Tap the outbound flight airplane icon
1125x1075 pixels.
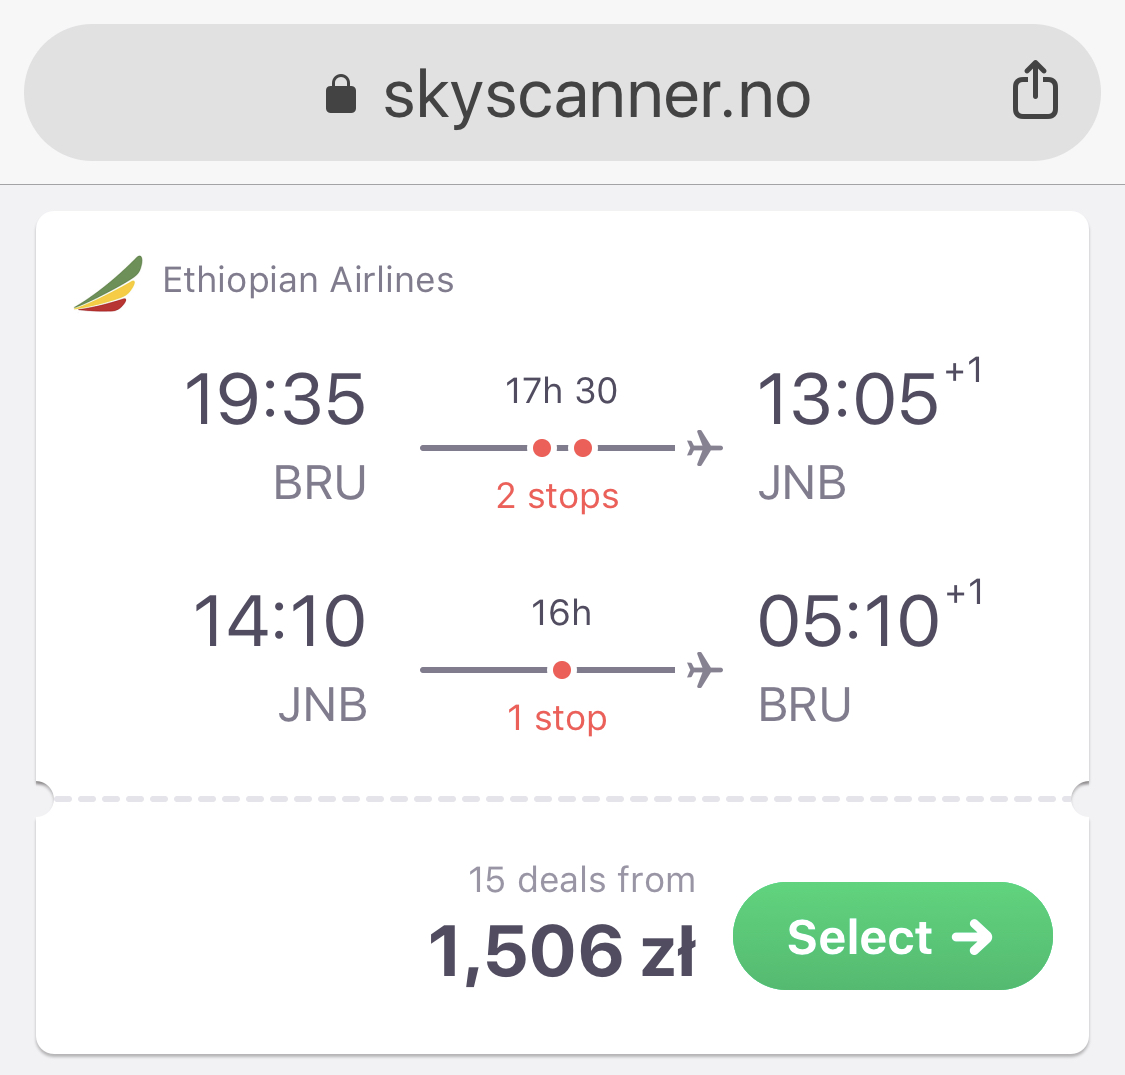pyautogui.click(x=705, y=449)
